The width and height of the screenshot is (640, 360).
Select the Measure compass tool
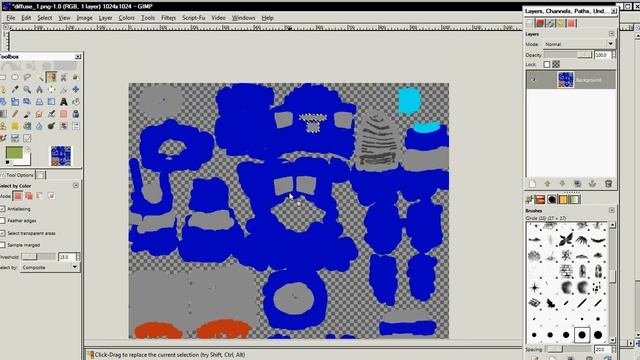[x=39, y=89]
